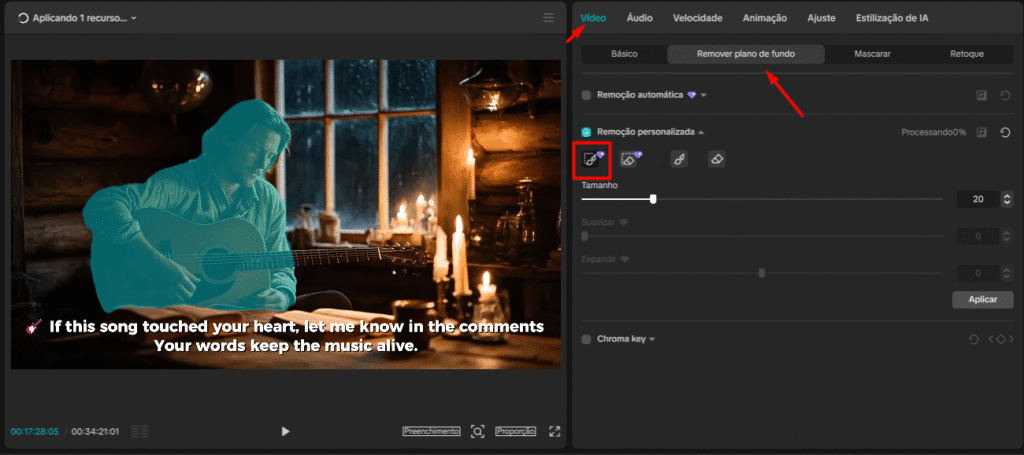
Task: Select the smart eraser tool
Action: (630, 158)
